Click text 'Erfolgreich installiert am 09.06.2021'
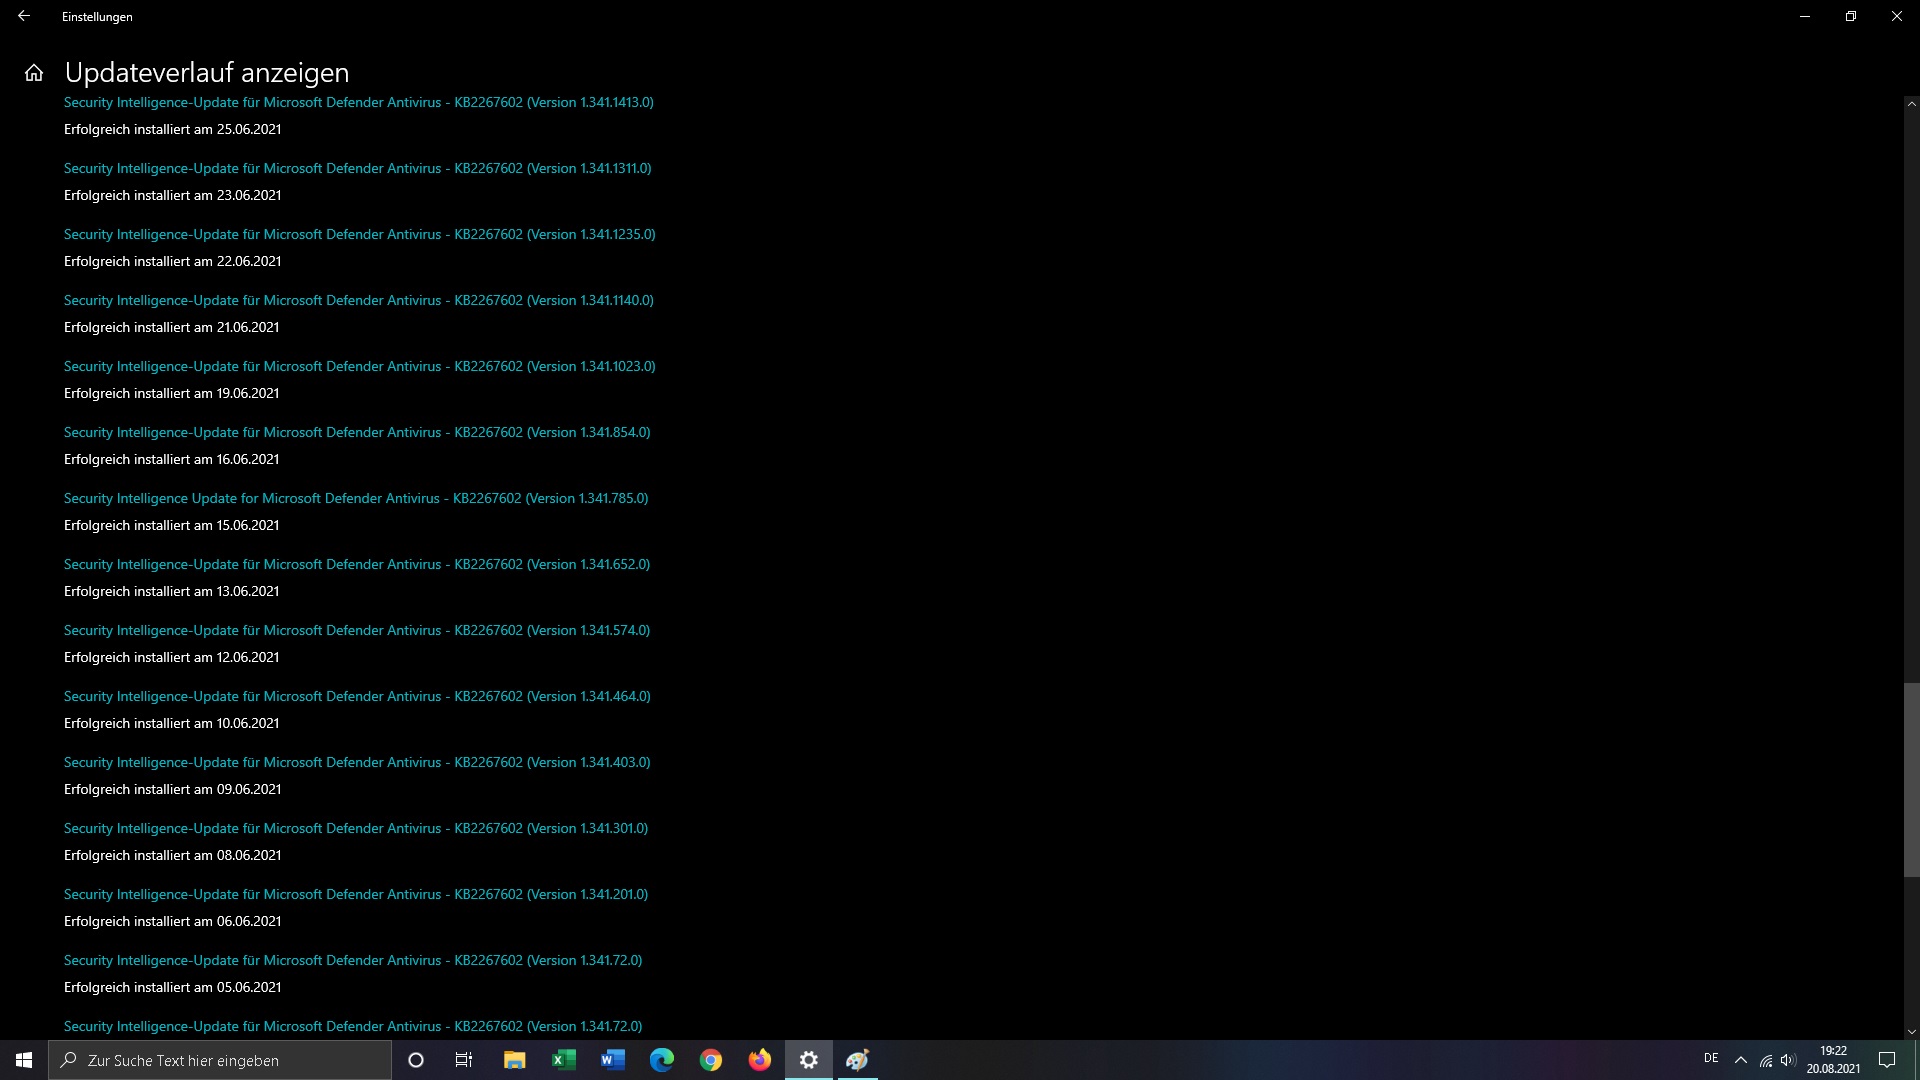The width and height of the screenshot is (1920, 1080). click(172, 789)
